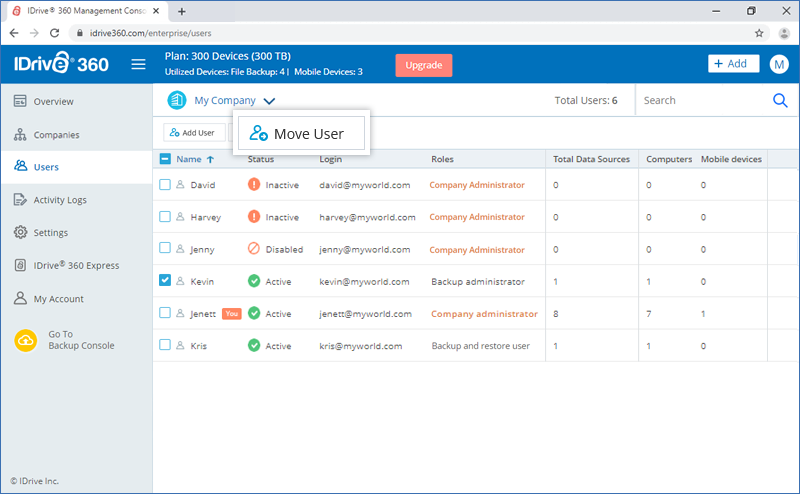Click the user icon beside Kris

click(180, 345)
